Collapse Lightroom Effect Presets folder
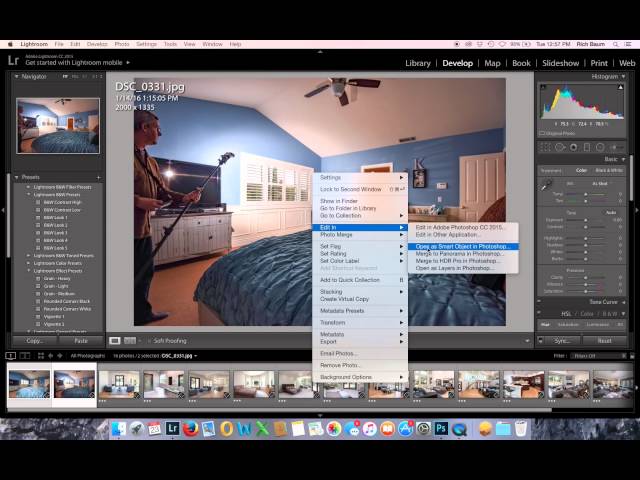640x480 pixels. click(x=28, y=271)
